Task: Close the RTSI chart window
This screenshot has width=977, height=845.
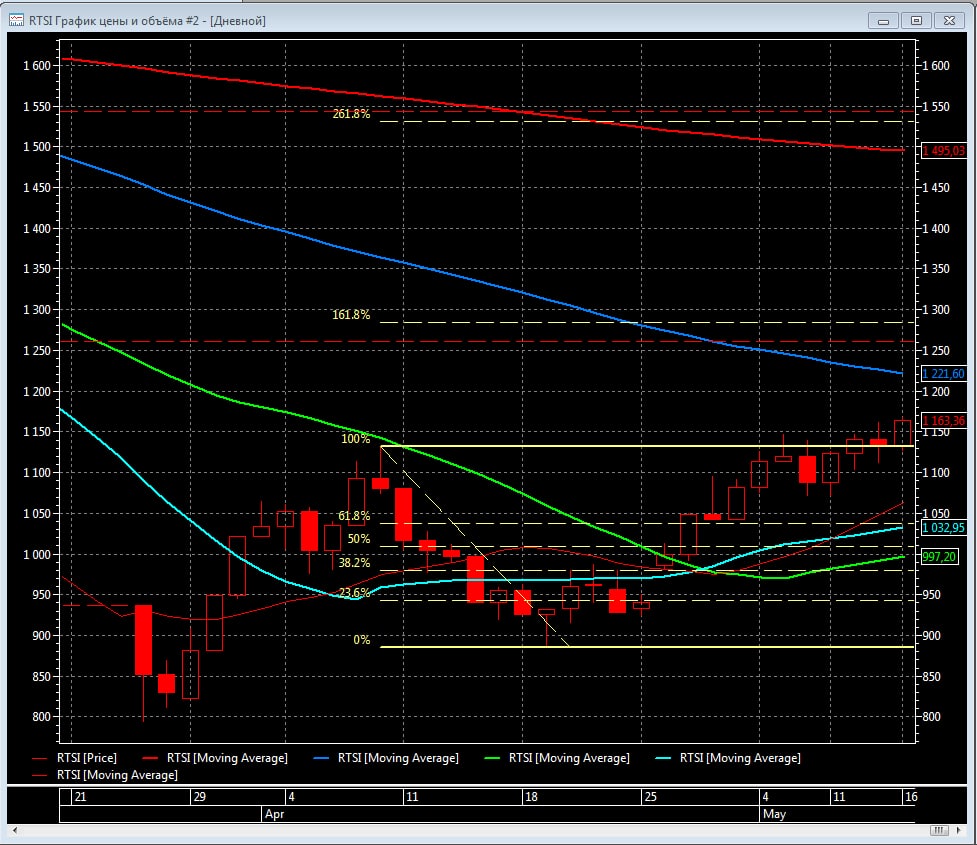Action: click(949, 20)
